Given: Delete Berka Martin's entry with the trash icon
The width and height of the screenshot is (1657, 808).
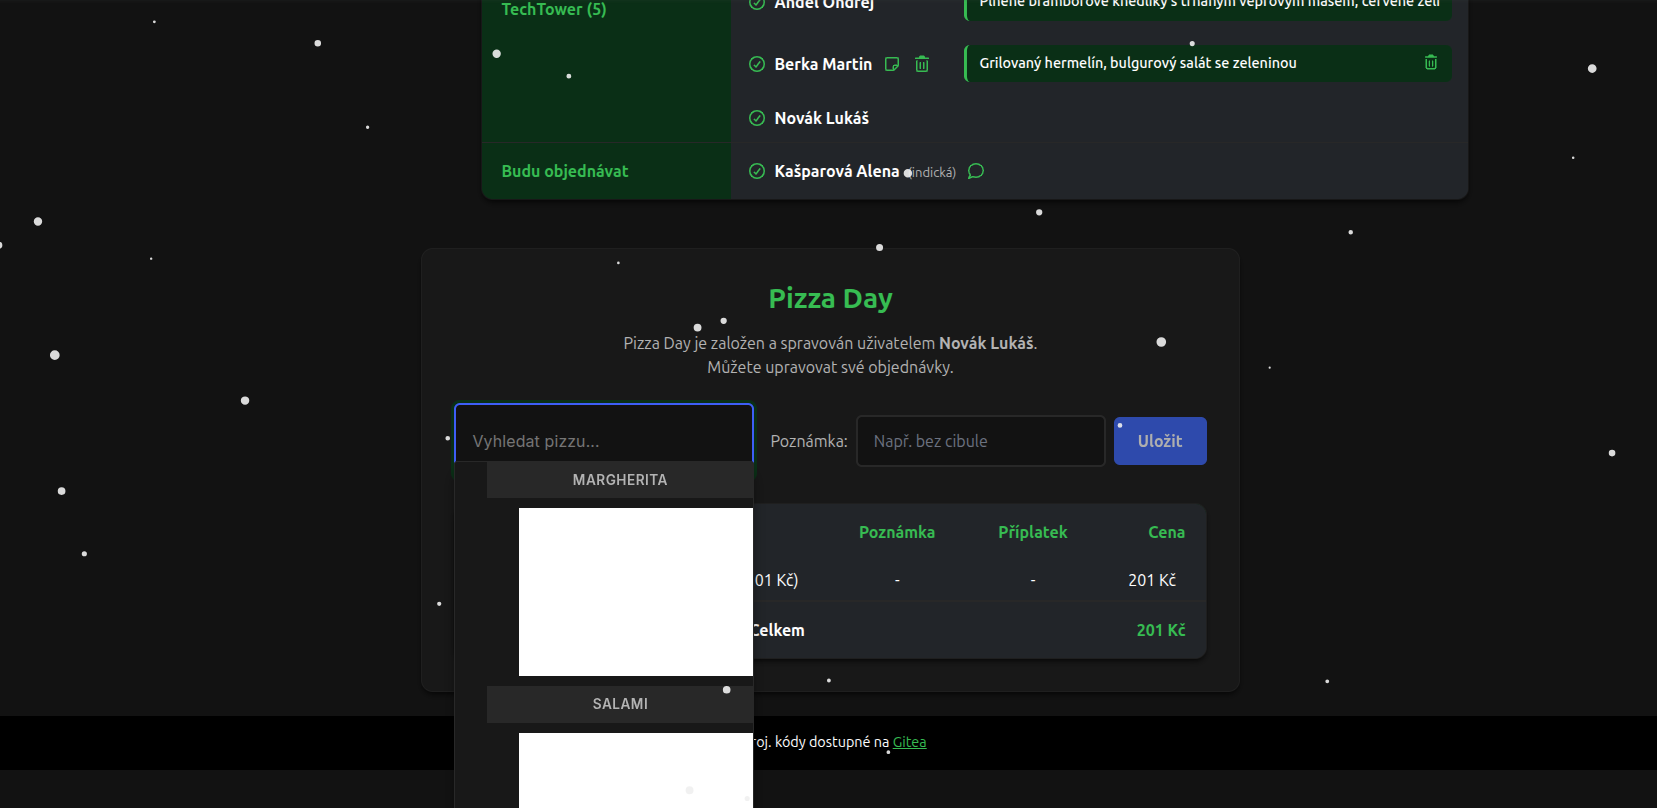Looking at the screenshot, I should pyautogui.click(x=922, y=64).
